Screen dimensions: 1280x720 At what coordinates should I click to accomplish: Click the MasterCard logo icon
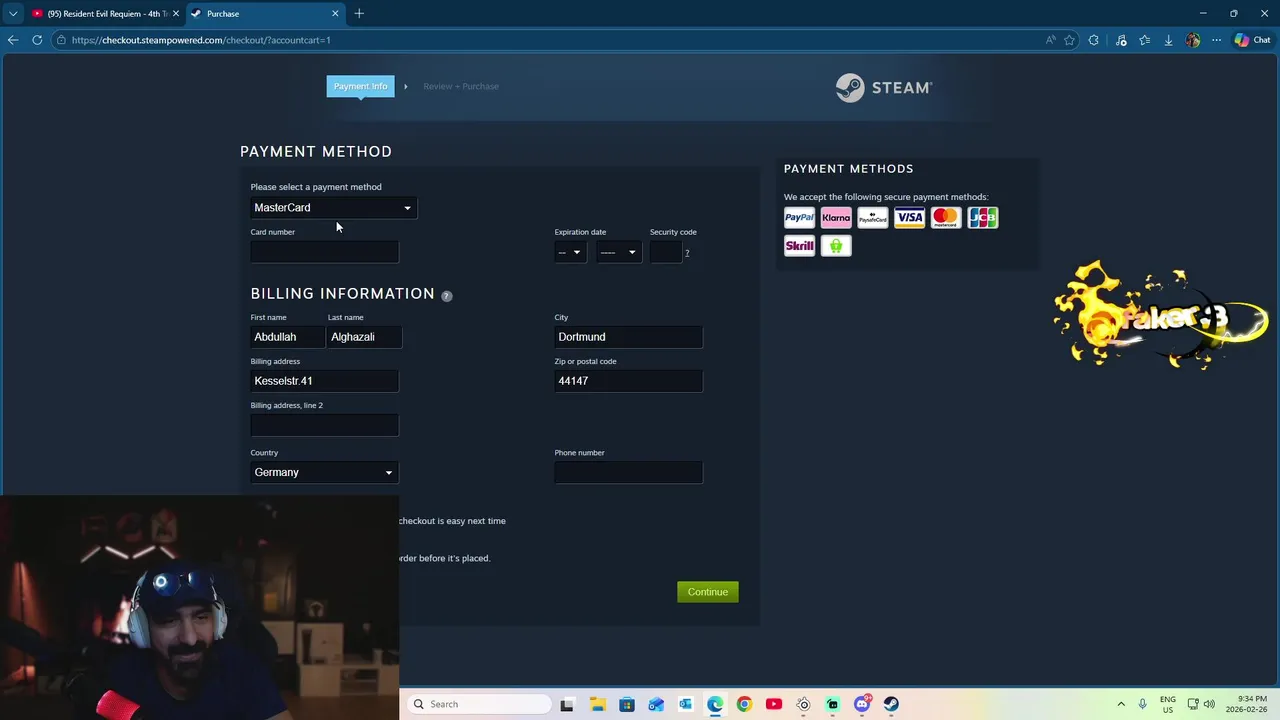pyautogui.click(x=946, y=217)
